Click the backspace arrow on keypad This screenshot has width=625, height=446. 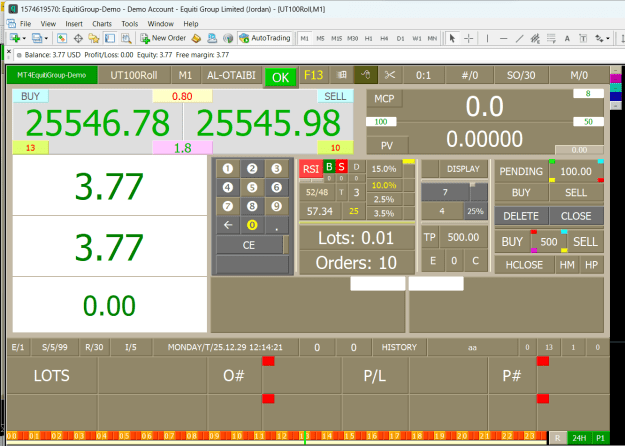click(228, 225)
